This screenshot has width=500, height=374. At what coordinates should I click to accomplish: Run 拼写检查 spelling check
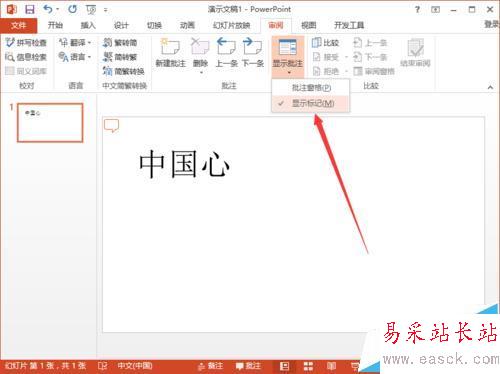pos(26,43)
